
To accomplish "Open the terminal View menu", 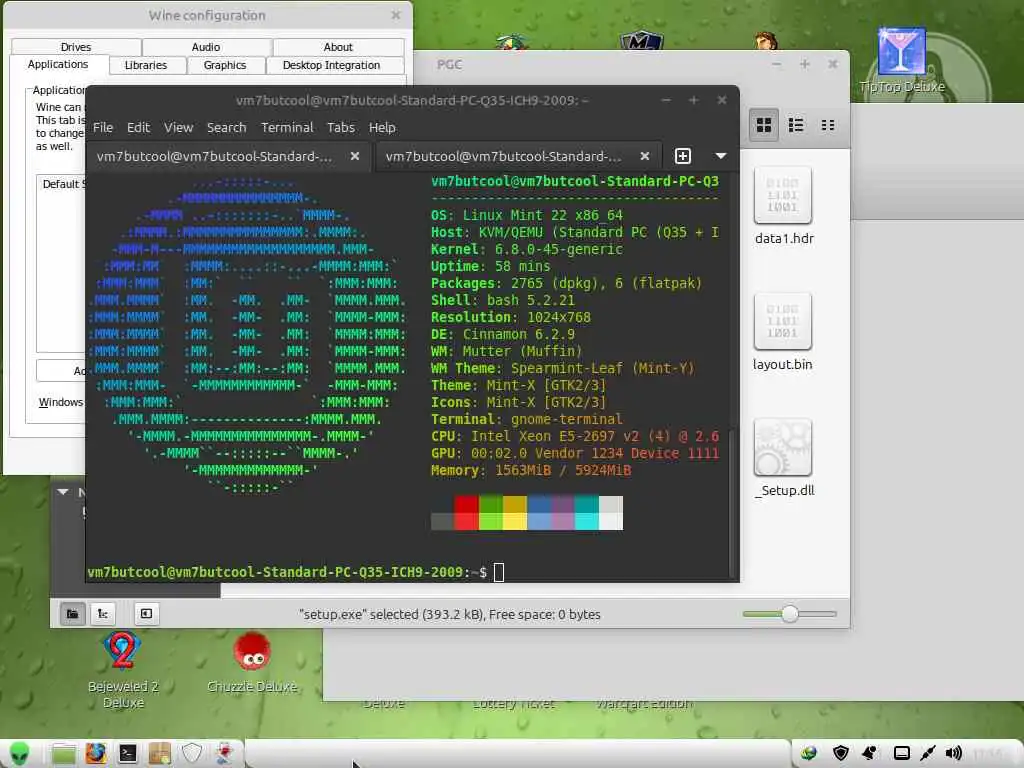I will coord(178,127).
